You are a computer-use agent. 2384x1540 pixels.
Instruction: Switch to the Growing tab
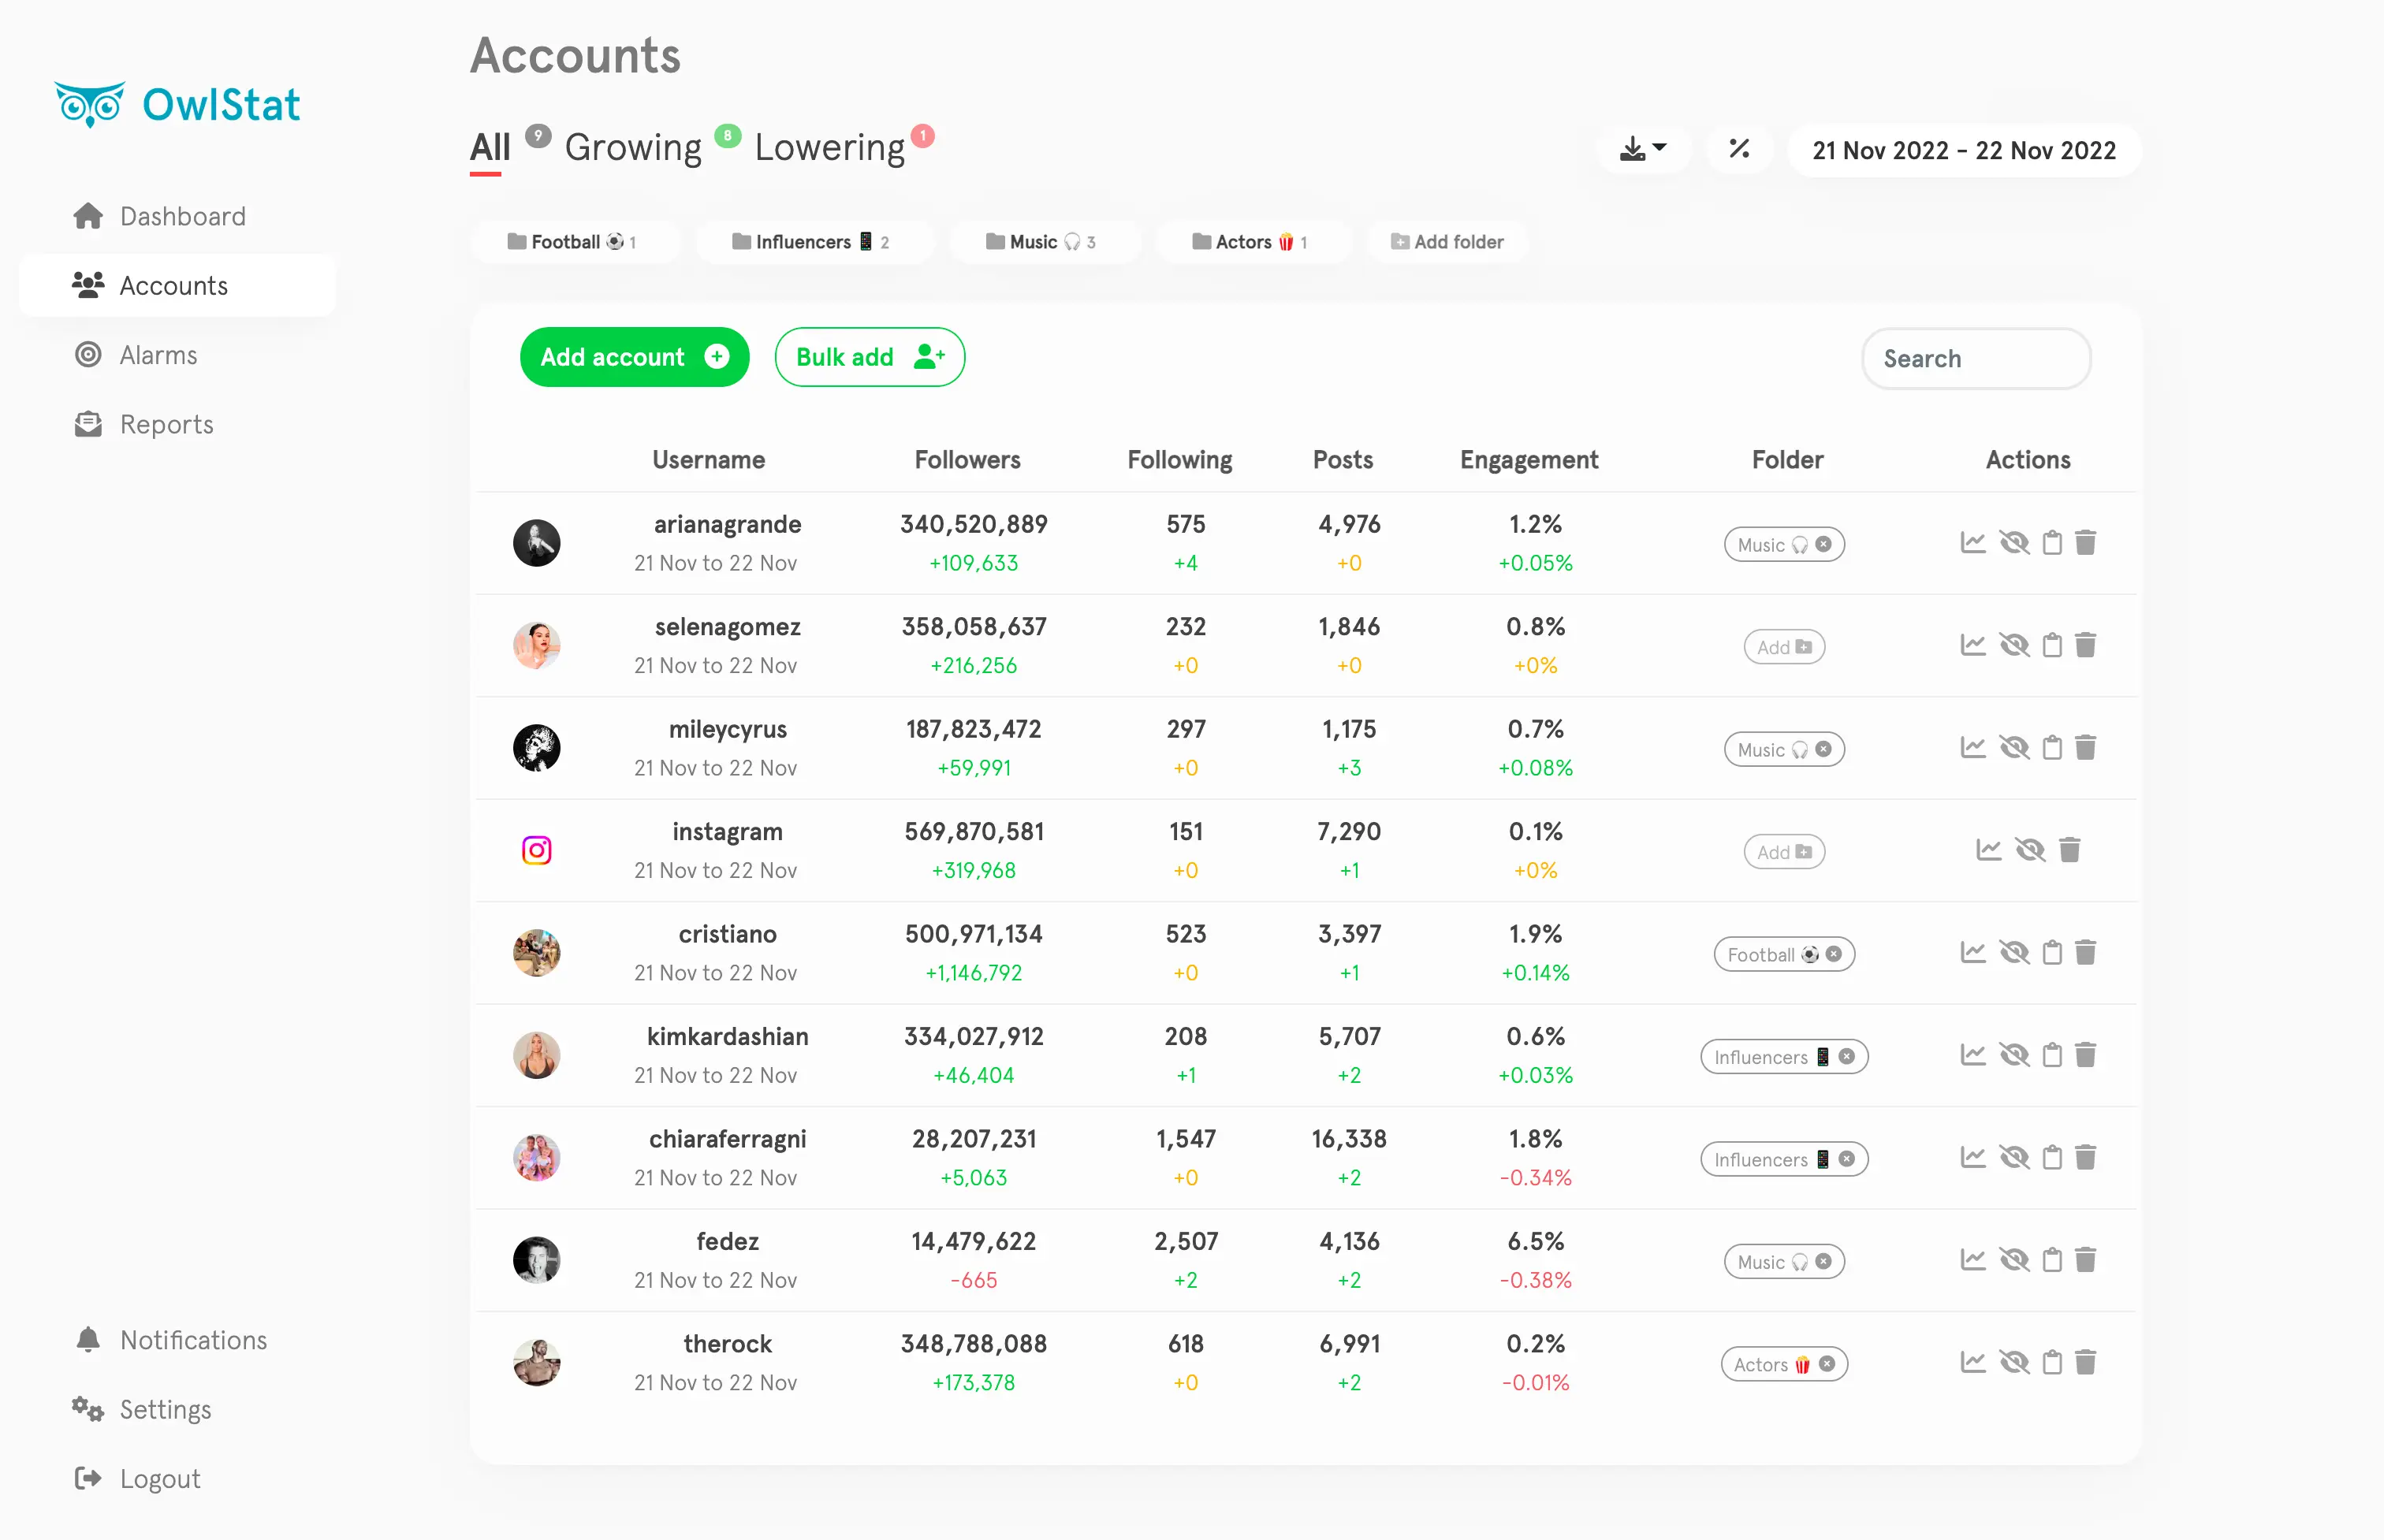coord(634,147)
